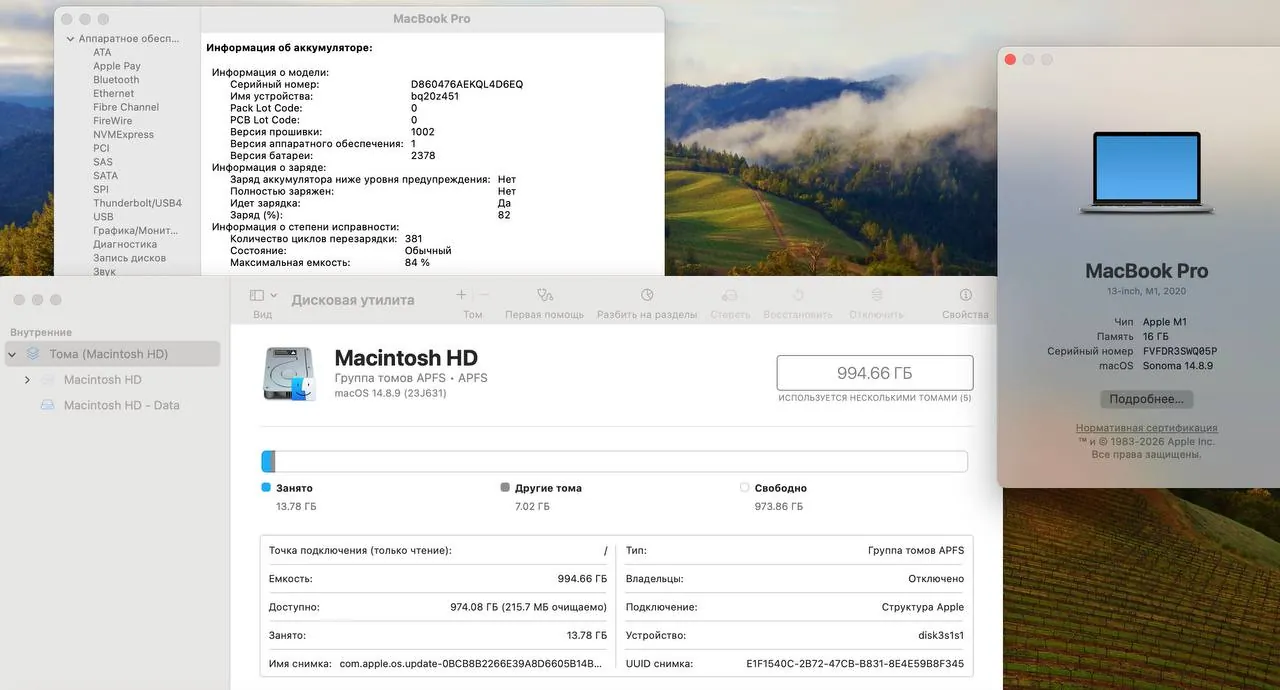
Task: Click macOS version Sonoma 14.8.9 text
Action: click(1178, 366)
